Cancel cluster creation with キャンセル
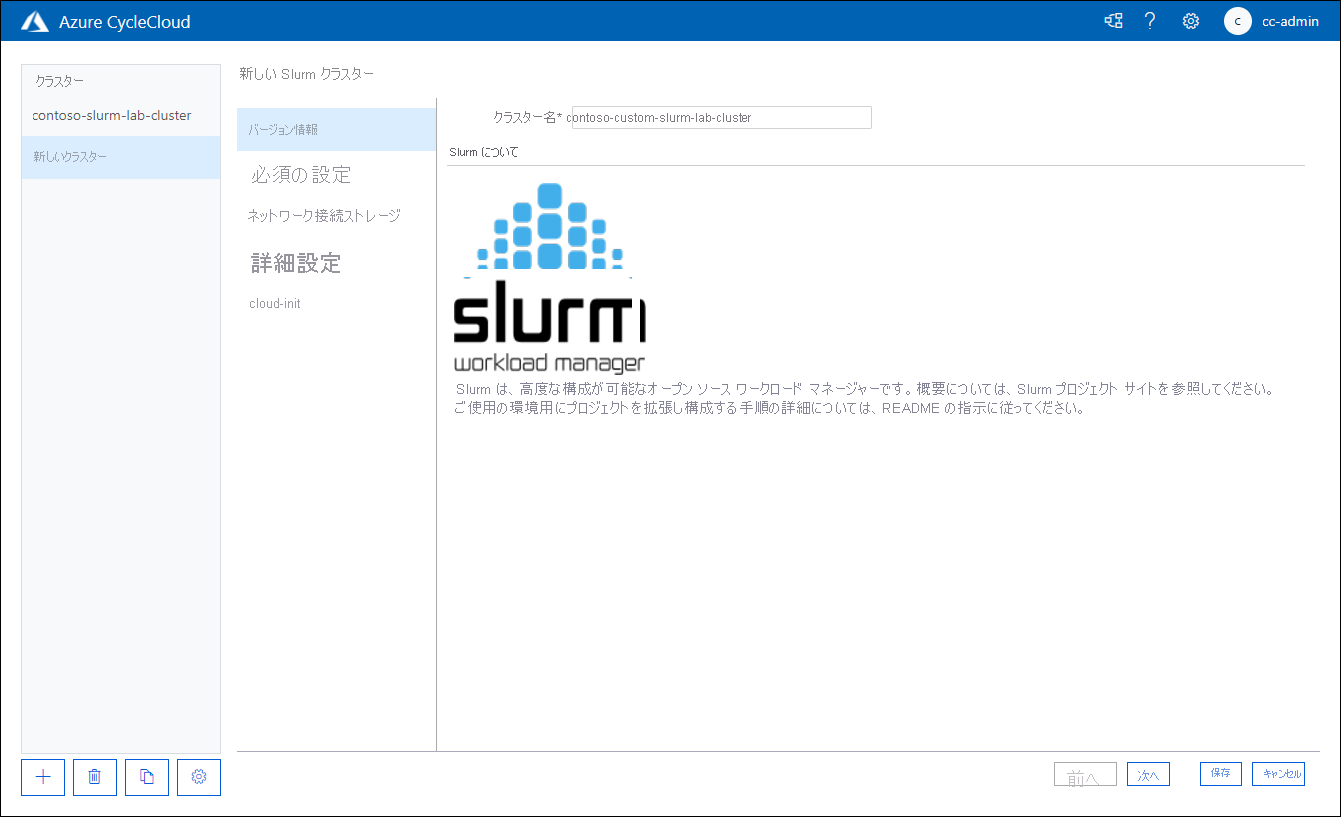1341x817 pixels. [1278, 773]
